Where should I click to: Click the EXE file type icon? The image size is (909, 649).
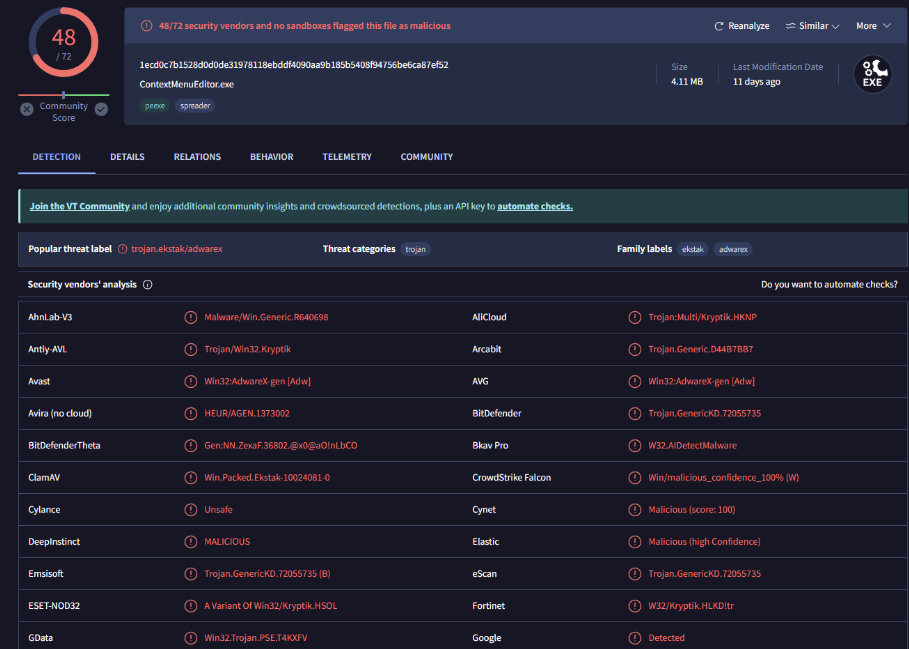click(x=871, y=73)
